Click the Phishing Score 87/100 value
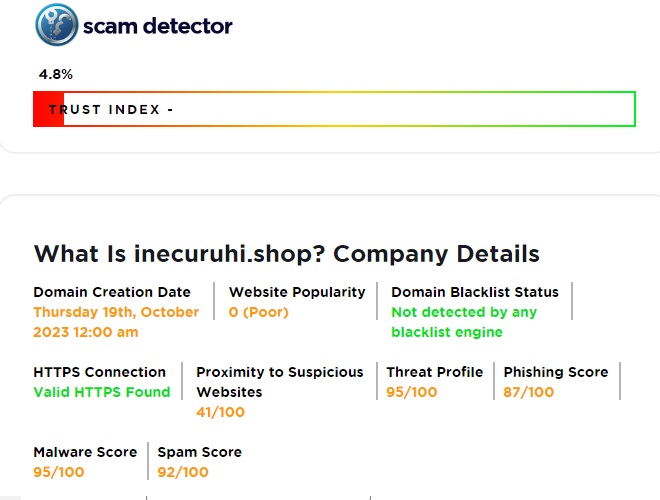660x500 pixels. click(x=529, y=392)
